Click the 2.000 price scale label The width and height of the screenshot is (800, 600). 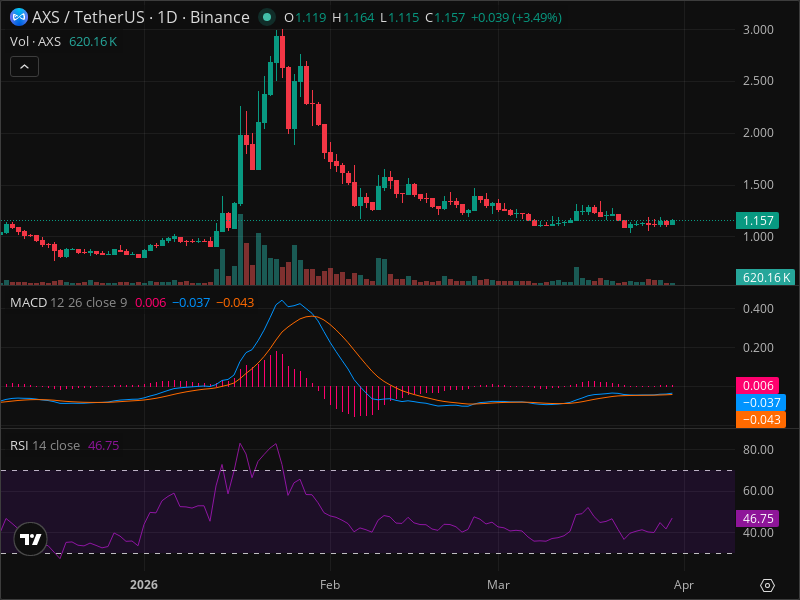click(758, 133)
